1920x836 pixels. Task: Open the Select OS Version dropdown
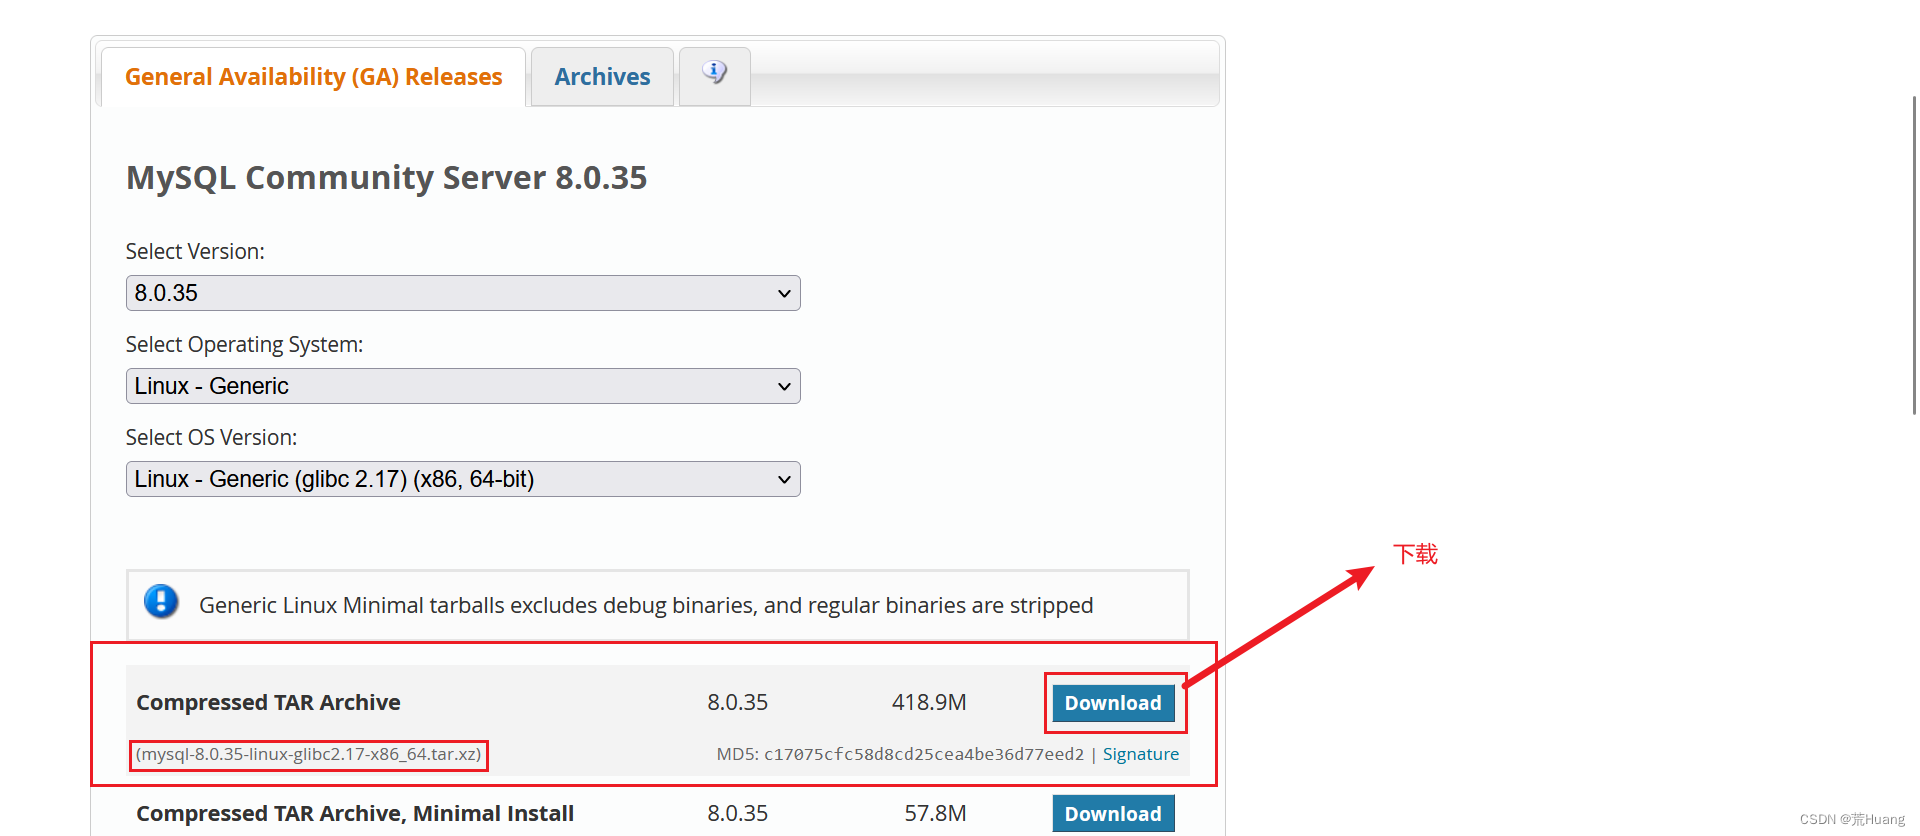click(x=463, y=479)
